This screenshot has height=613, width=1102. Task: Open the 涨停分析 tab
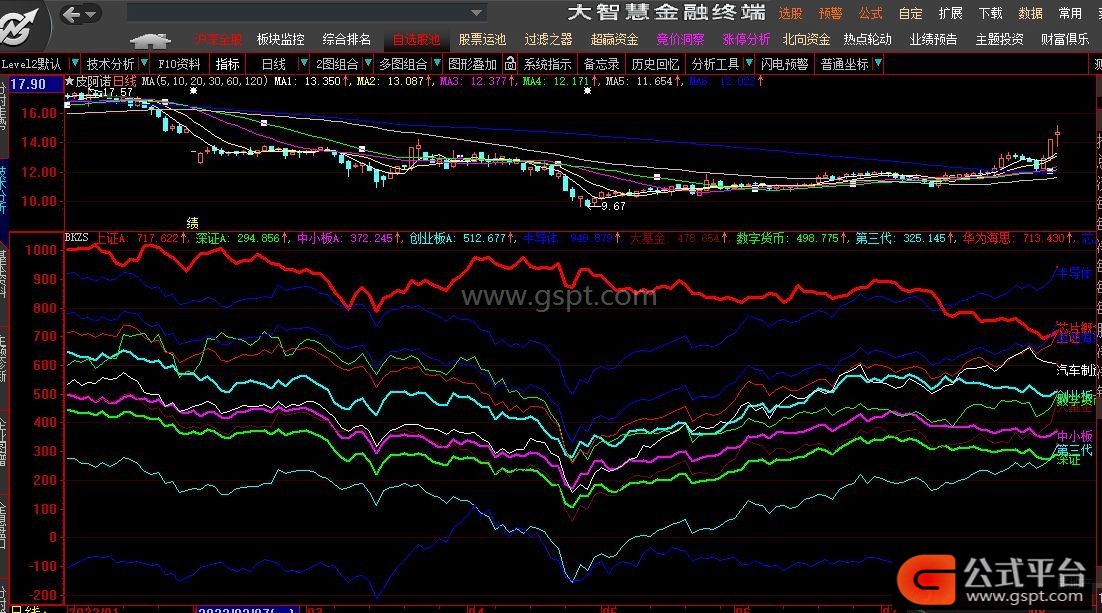click(x=746, y=39)
